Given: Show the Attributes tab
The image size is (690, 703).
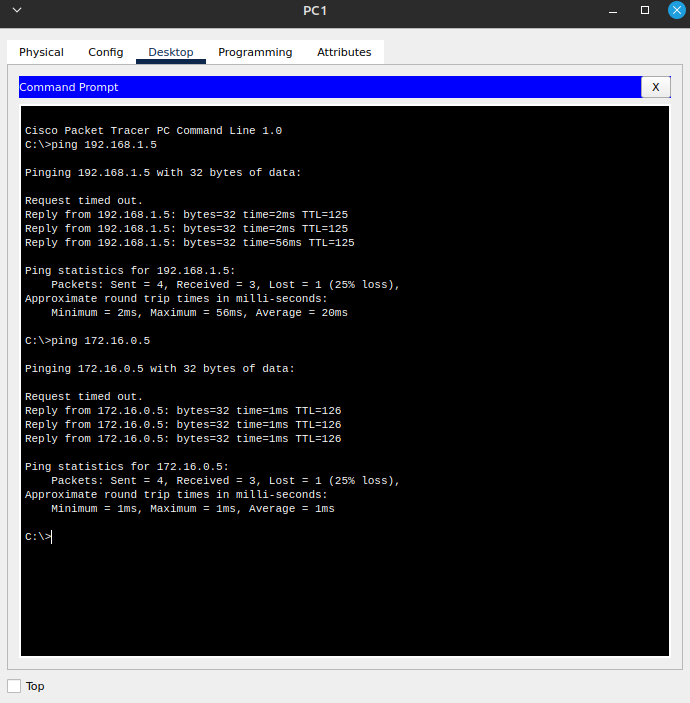Looking at the screenshot, I should [x=344, y=52].
